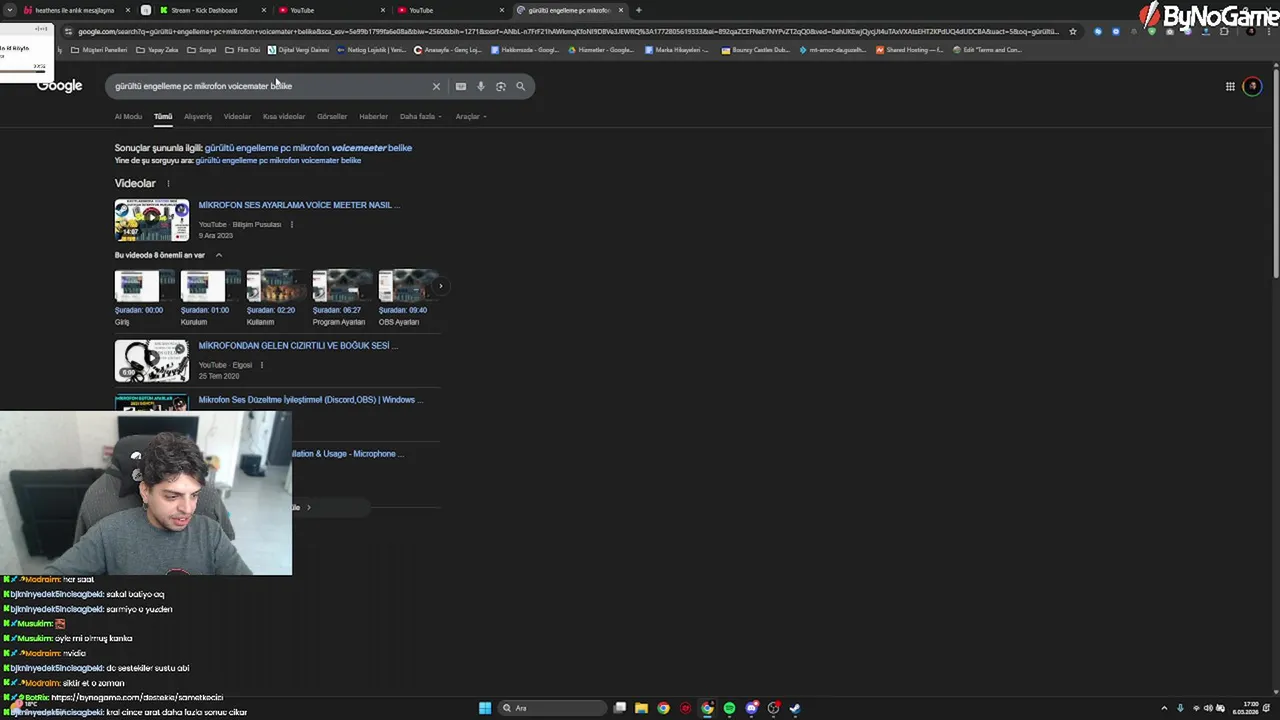Select the Tümü results tab
1280x720 pixels.
coord(163,117)
